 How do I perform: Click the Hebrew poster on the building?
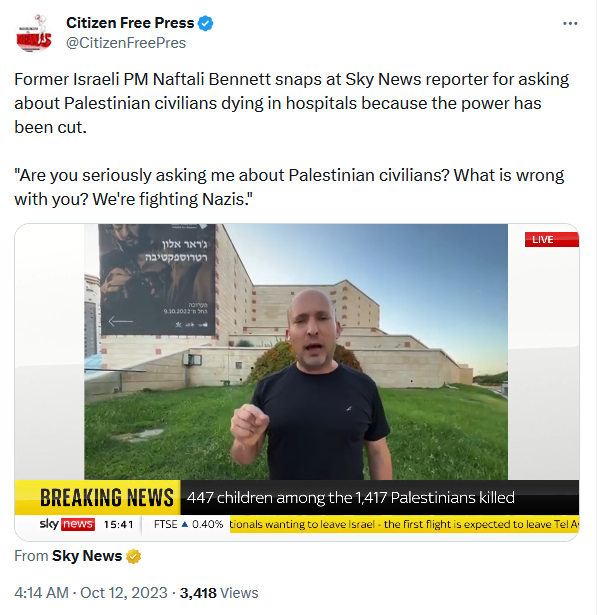157,279
